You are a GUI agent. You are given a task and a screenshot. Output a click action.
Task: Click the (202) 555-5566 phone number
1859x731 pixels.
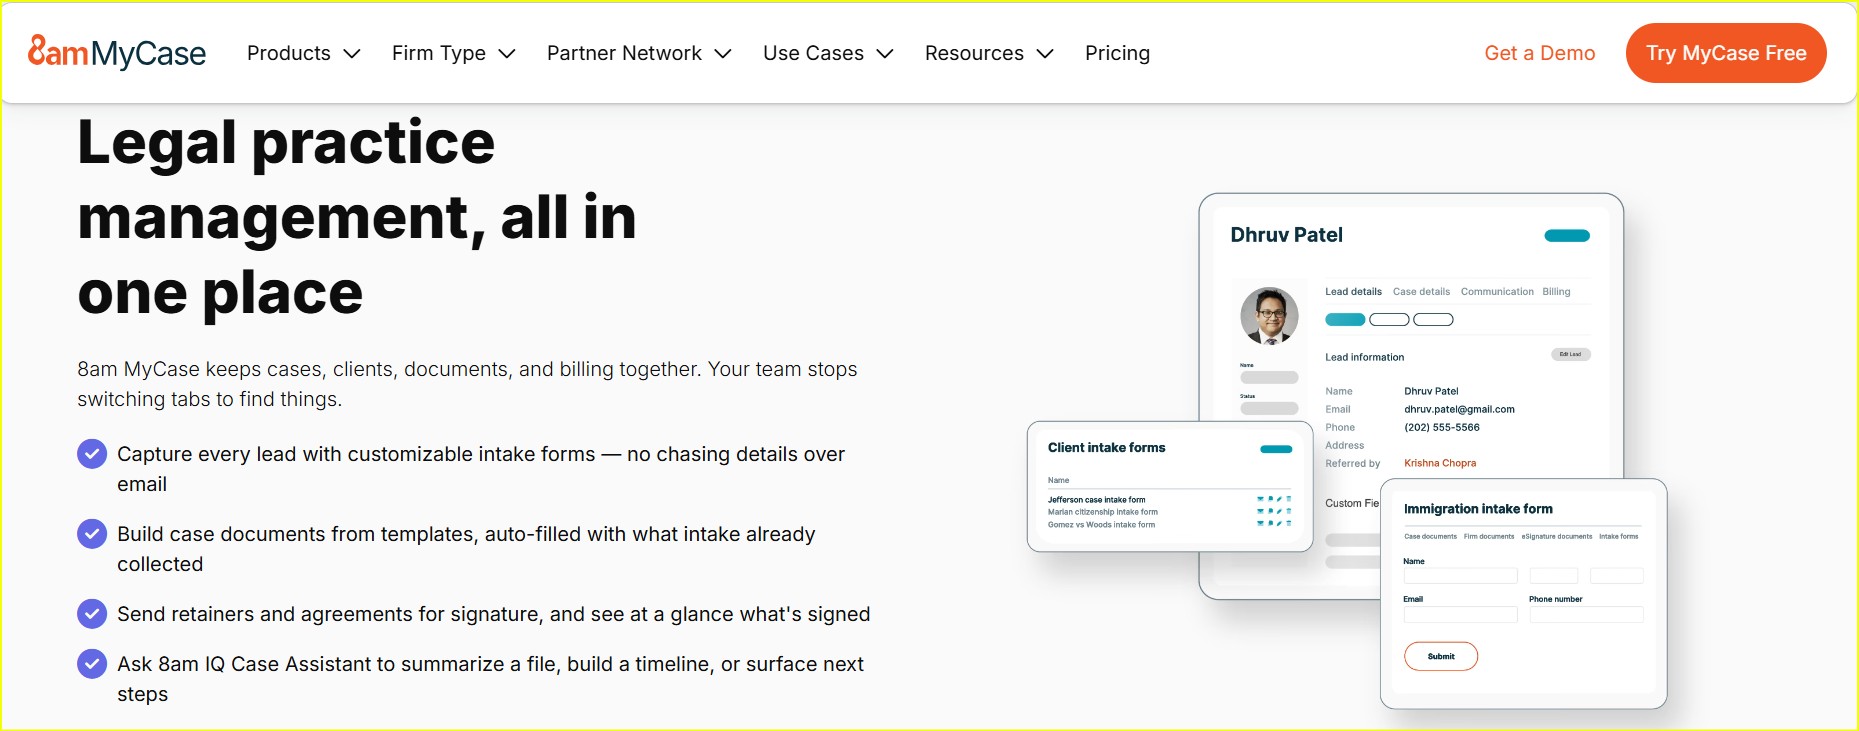[1442, 427]
